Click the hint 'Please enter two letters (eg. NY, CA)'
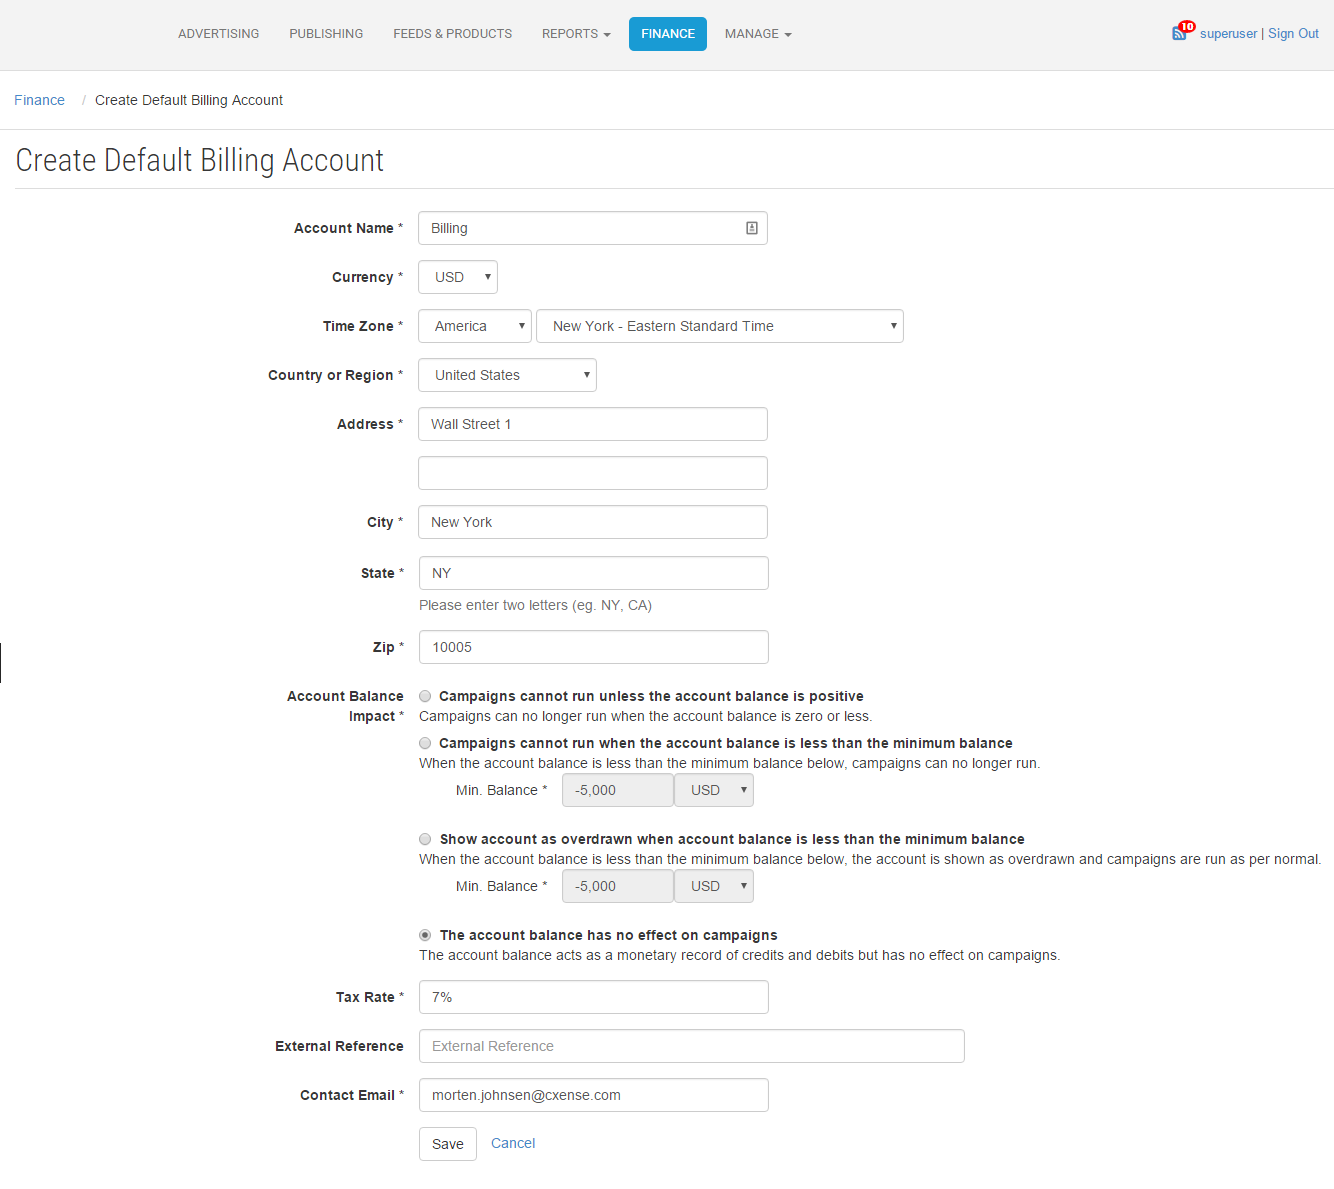 (x=535, y=605)
